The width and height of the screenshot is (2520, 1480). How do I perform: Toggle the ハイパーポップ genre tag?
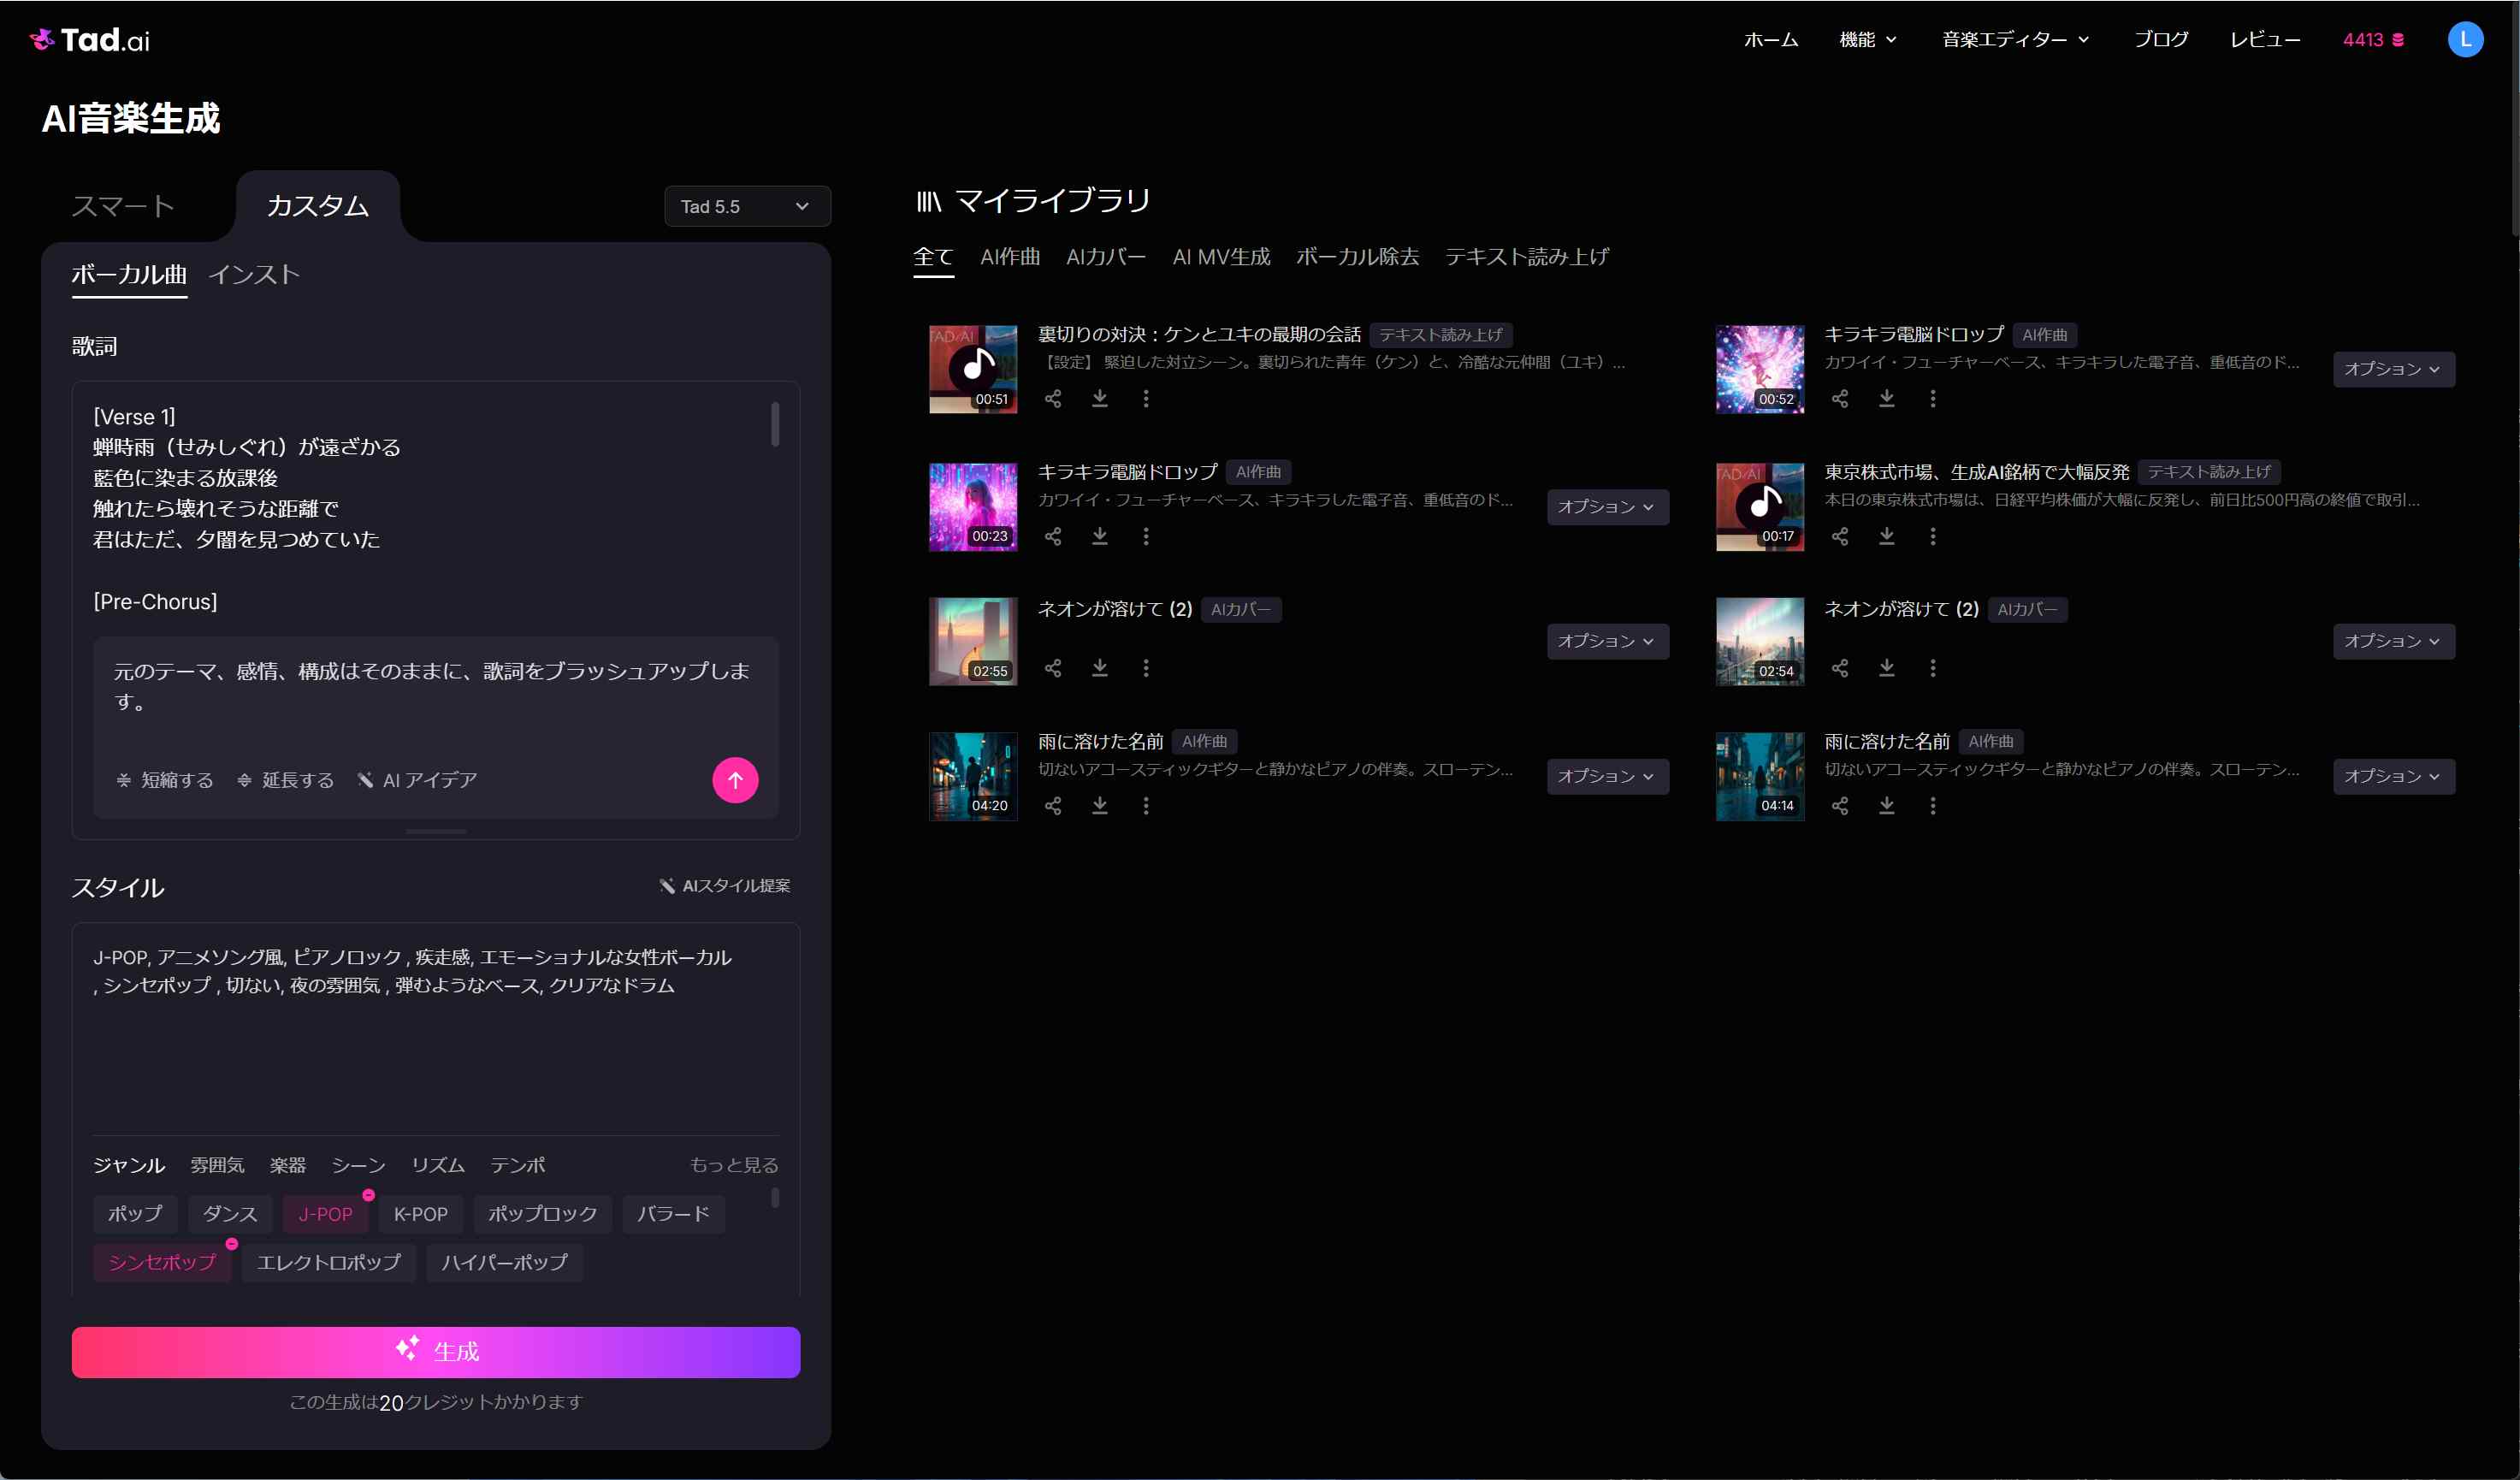[505, 1262]
